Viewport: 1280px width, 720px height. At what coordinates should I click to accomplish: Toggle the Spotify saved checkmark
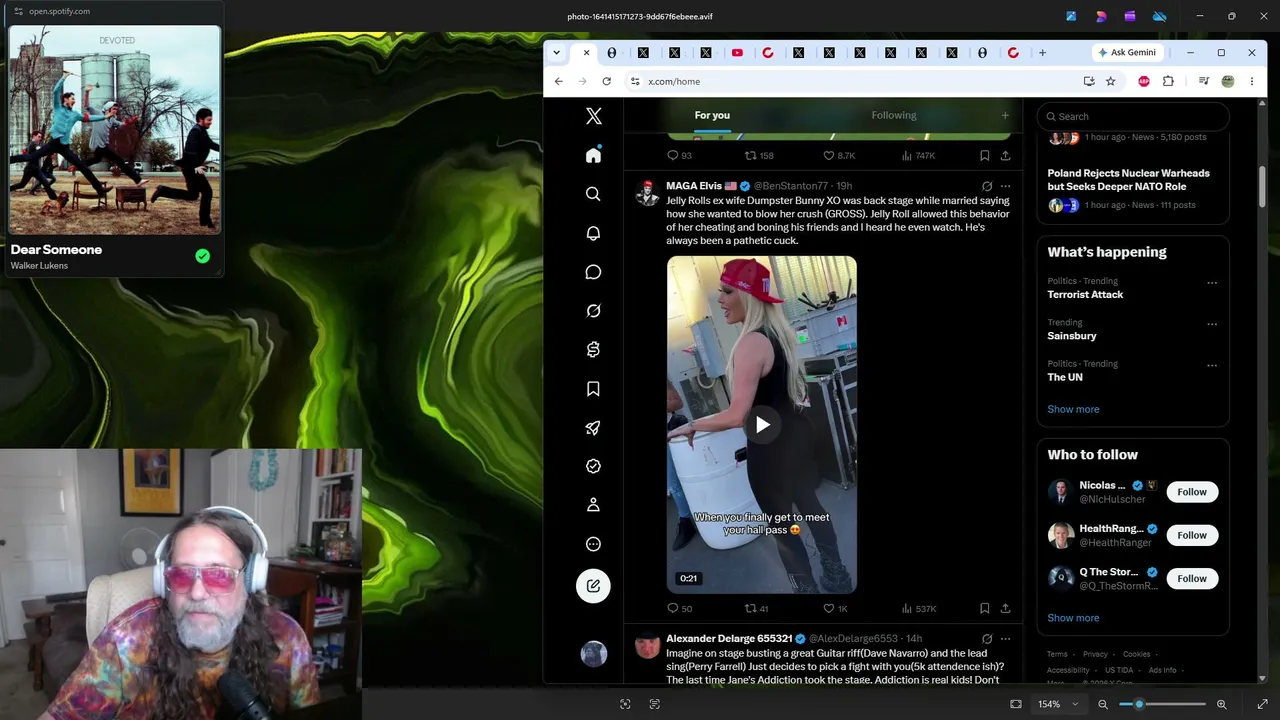pyautogui.click(x=202, y=257)
